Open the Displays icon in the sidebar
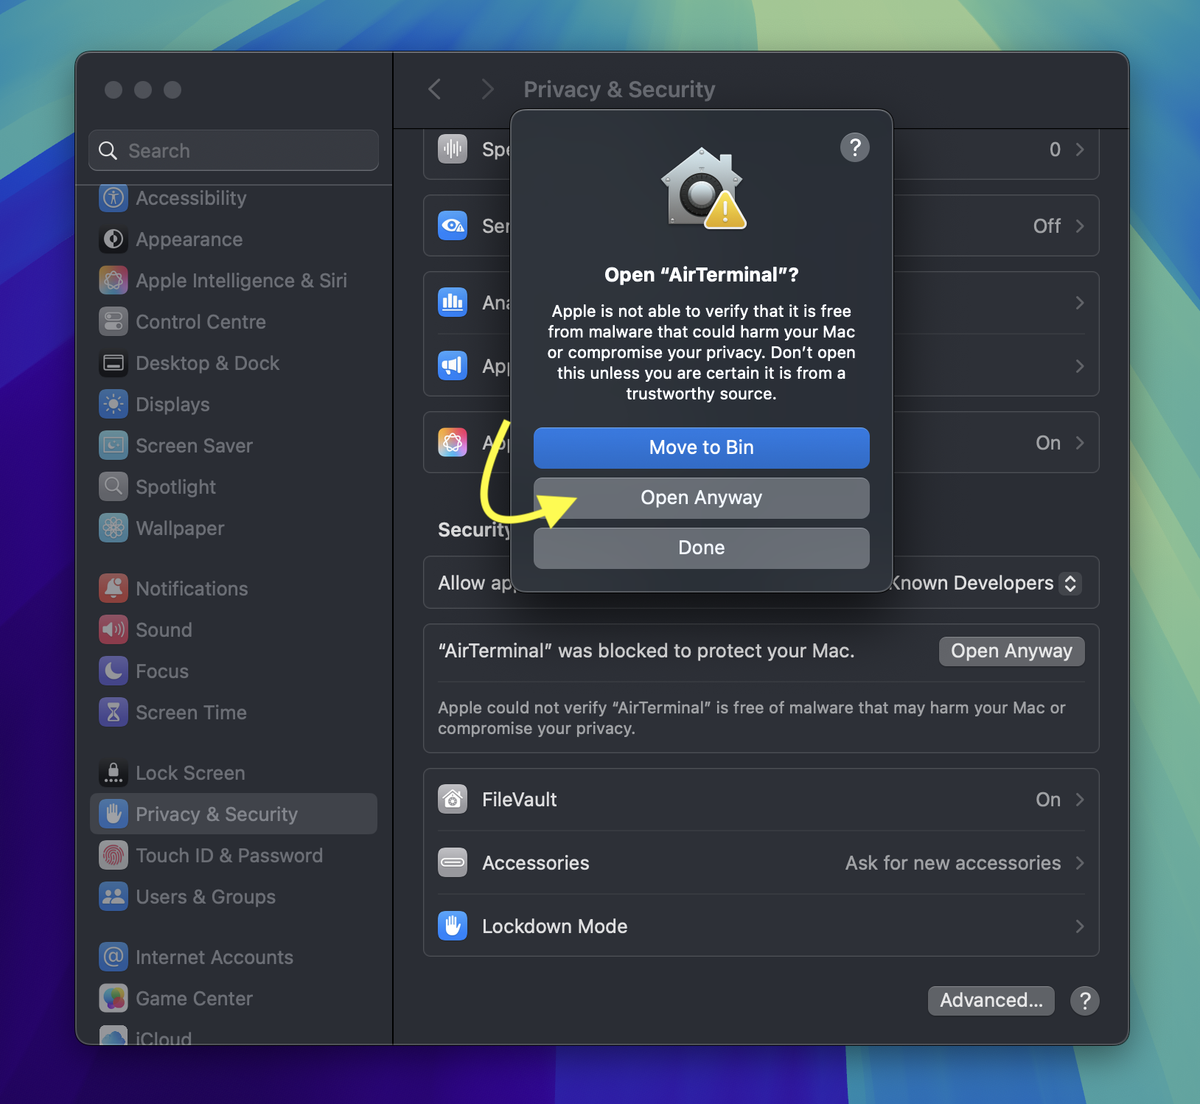Image resolution: width=1200 pixels, height=1104 pixels. [113, 404]
